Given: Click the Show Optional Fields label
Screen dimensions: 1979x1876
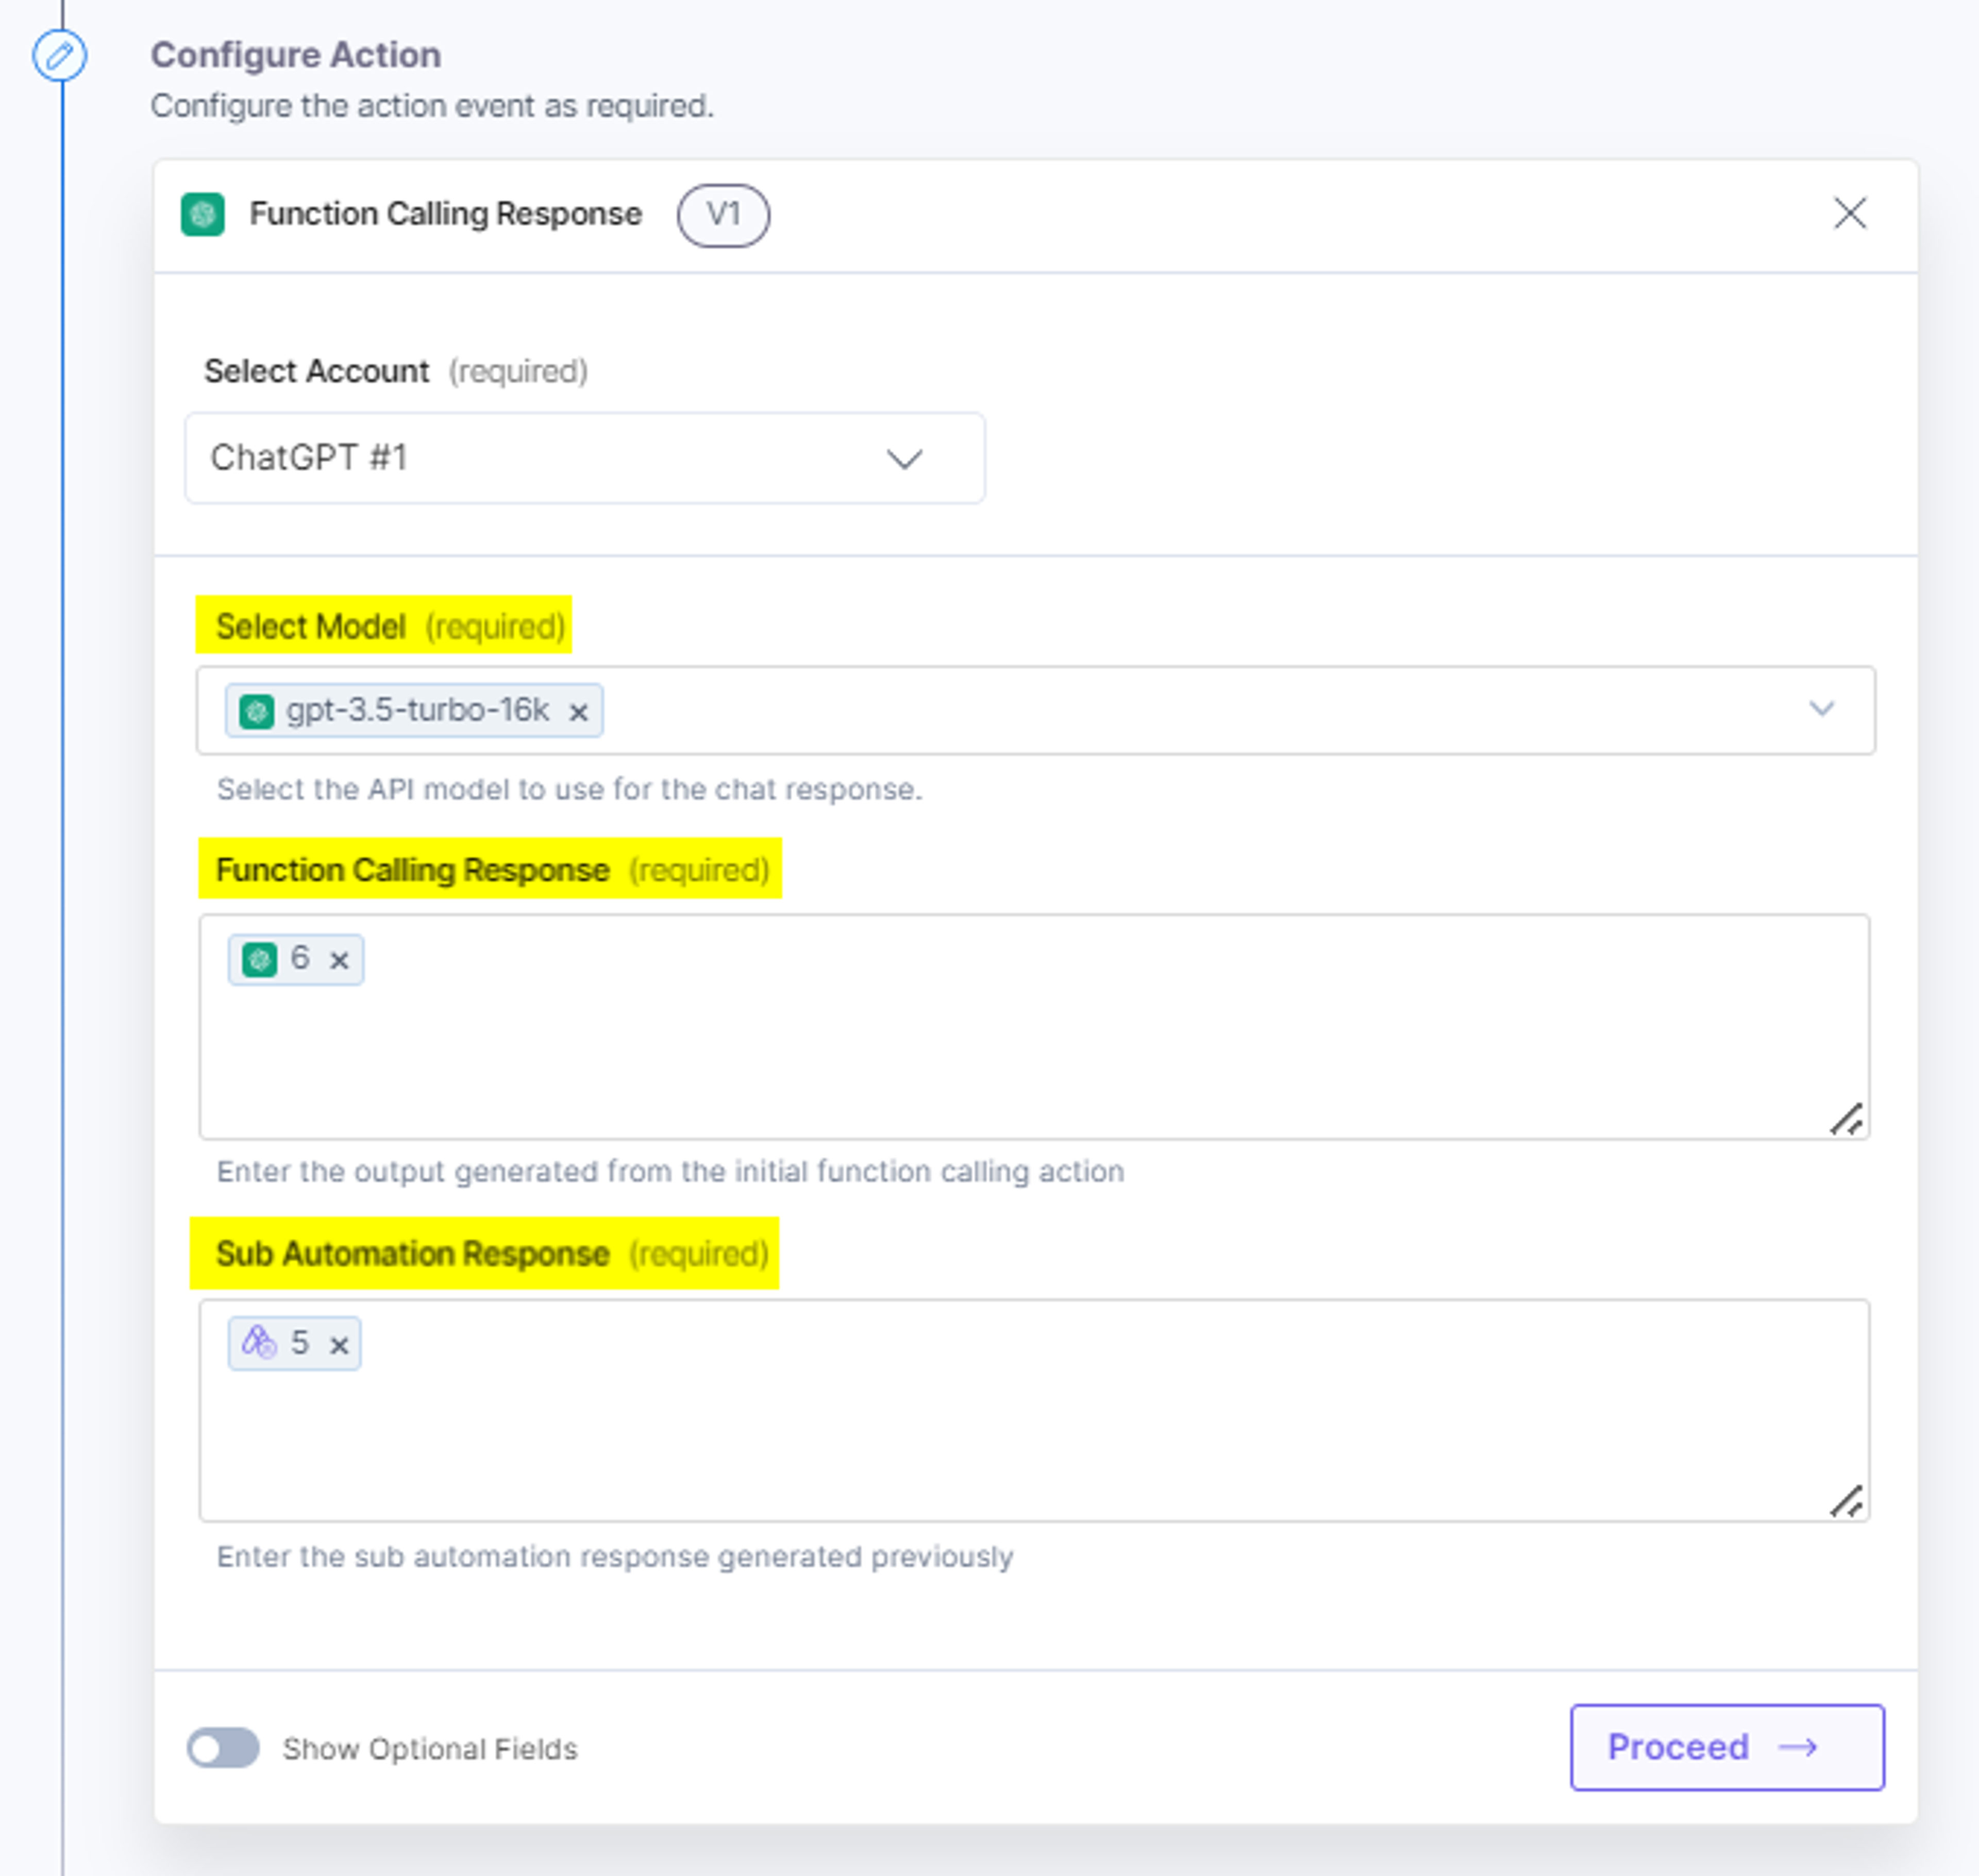Looking at the screenshot, I should click(430, 1749).
